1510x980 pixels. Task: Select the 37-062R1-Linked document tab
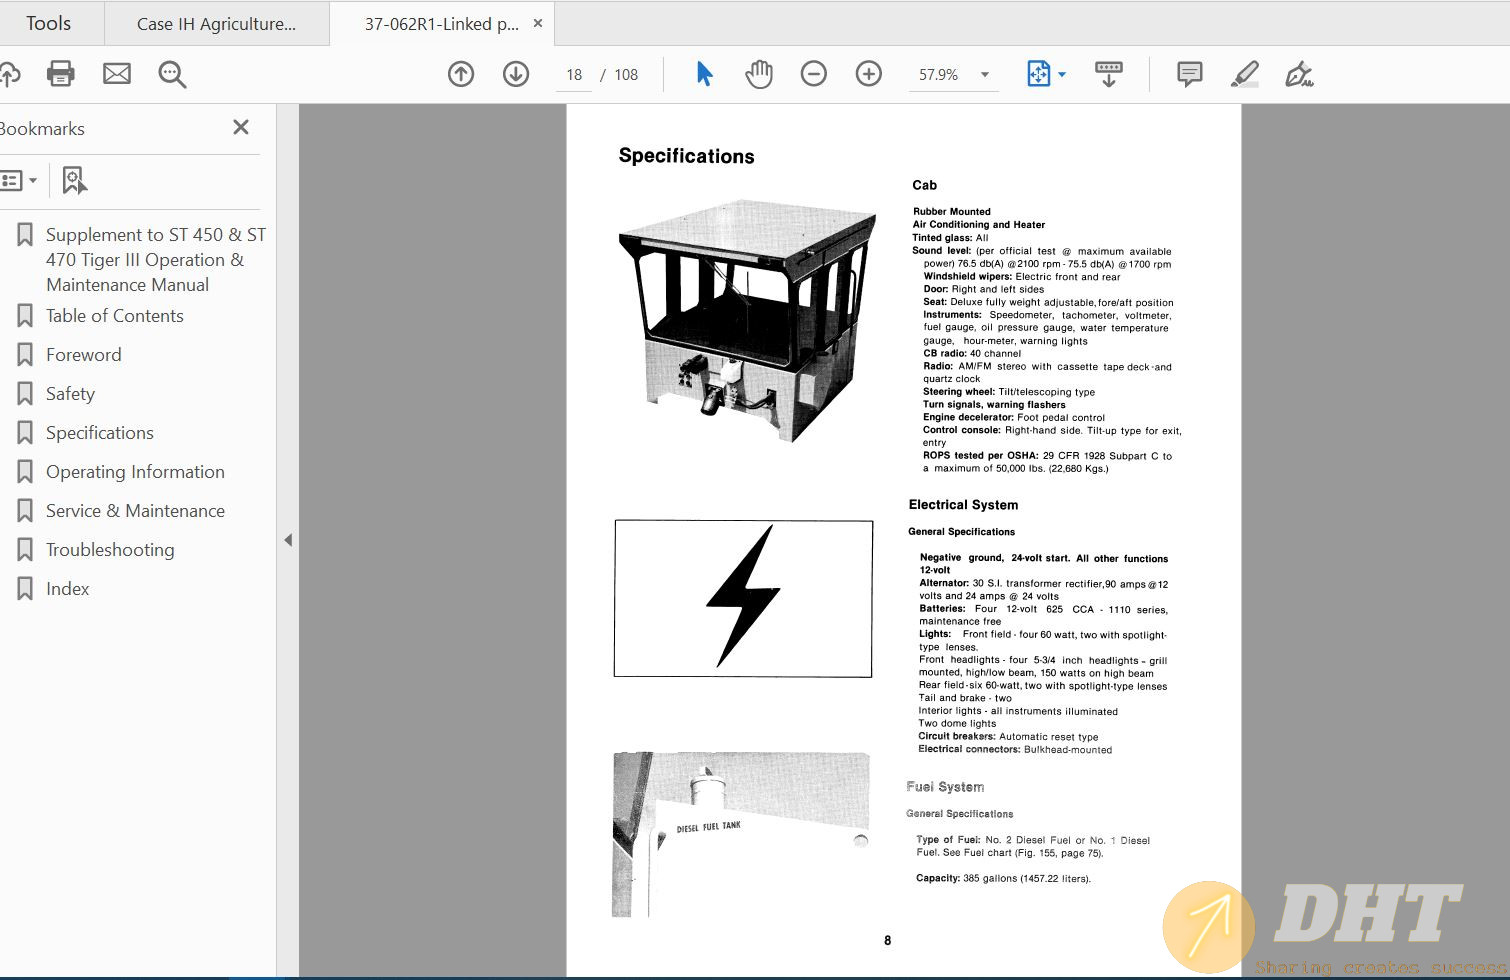coord(441,24)
